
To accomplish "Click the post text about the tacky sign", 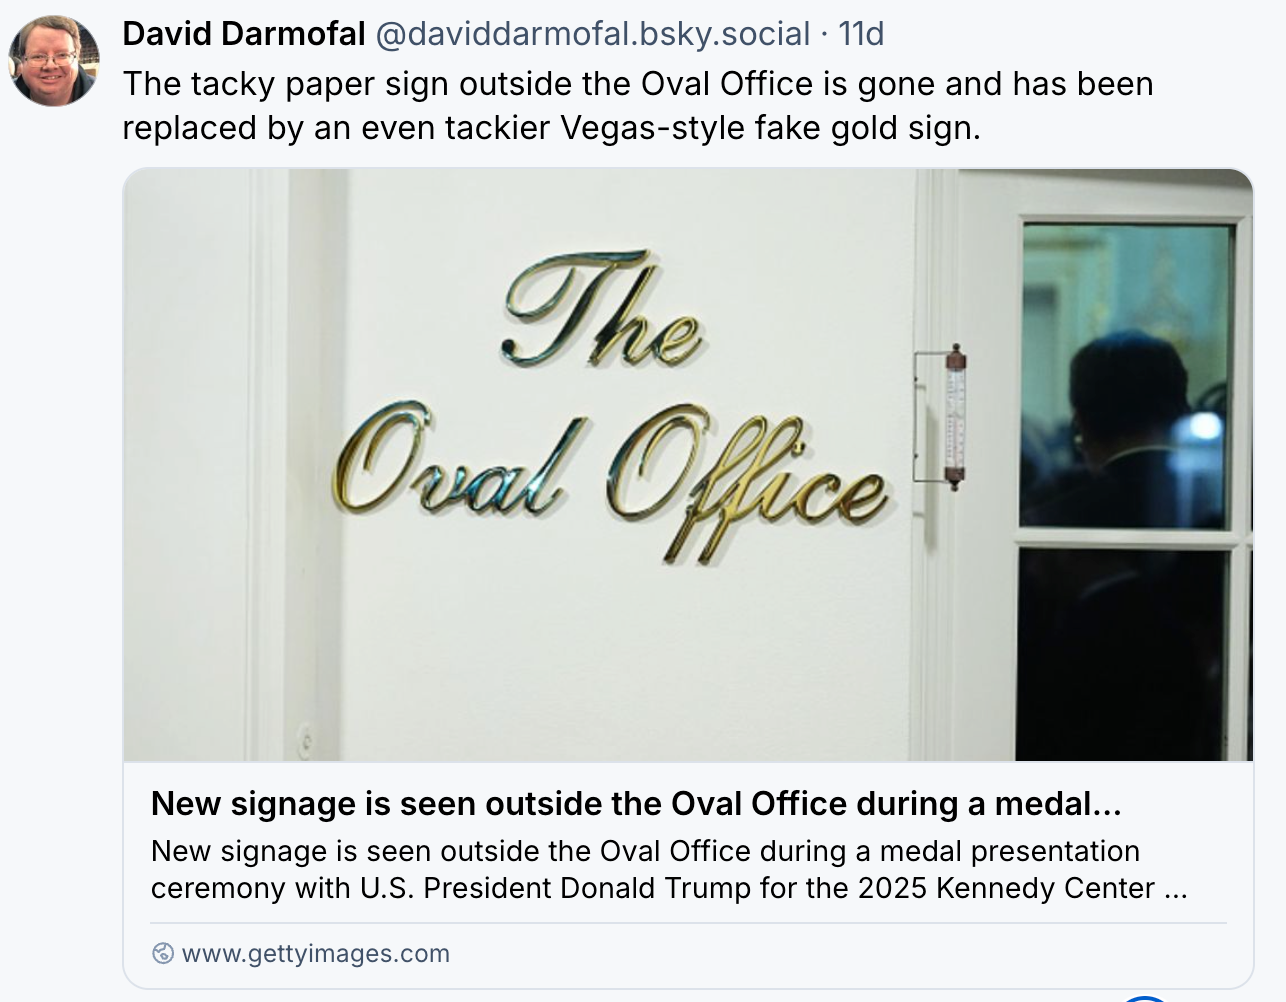I will click(x=640, y=107).
